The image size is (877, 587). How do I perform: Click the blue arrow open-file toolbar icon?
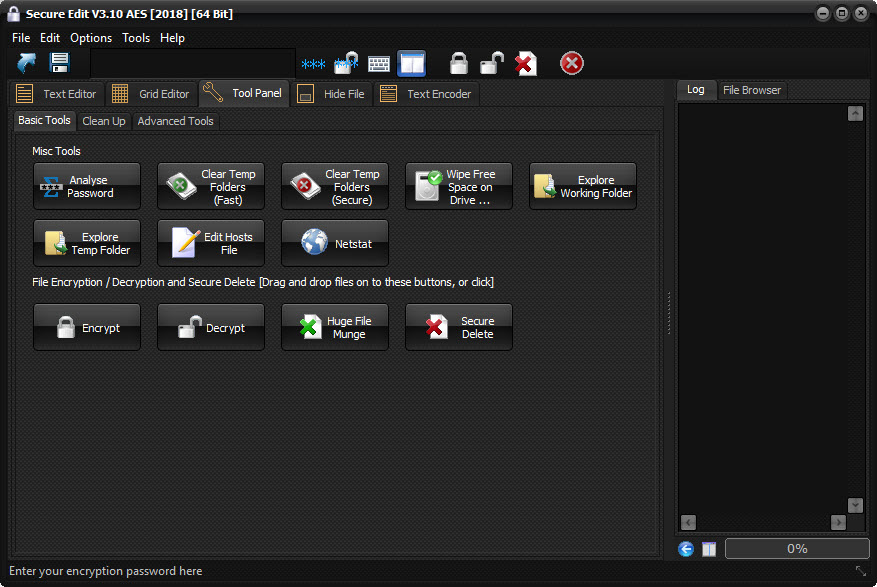click(x=26, y=63)
